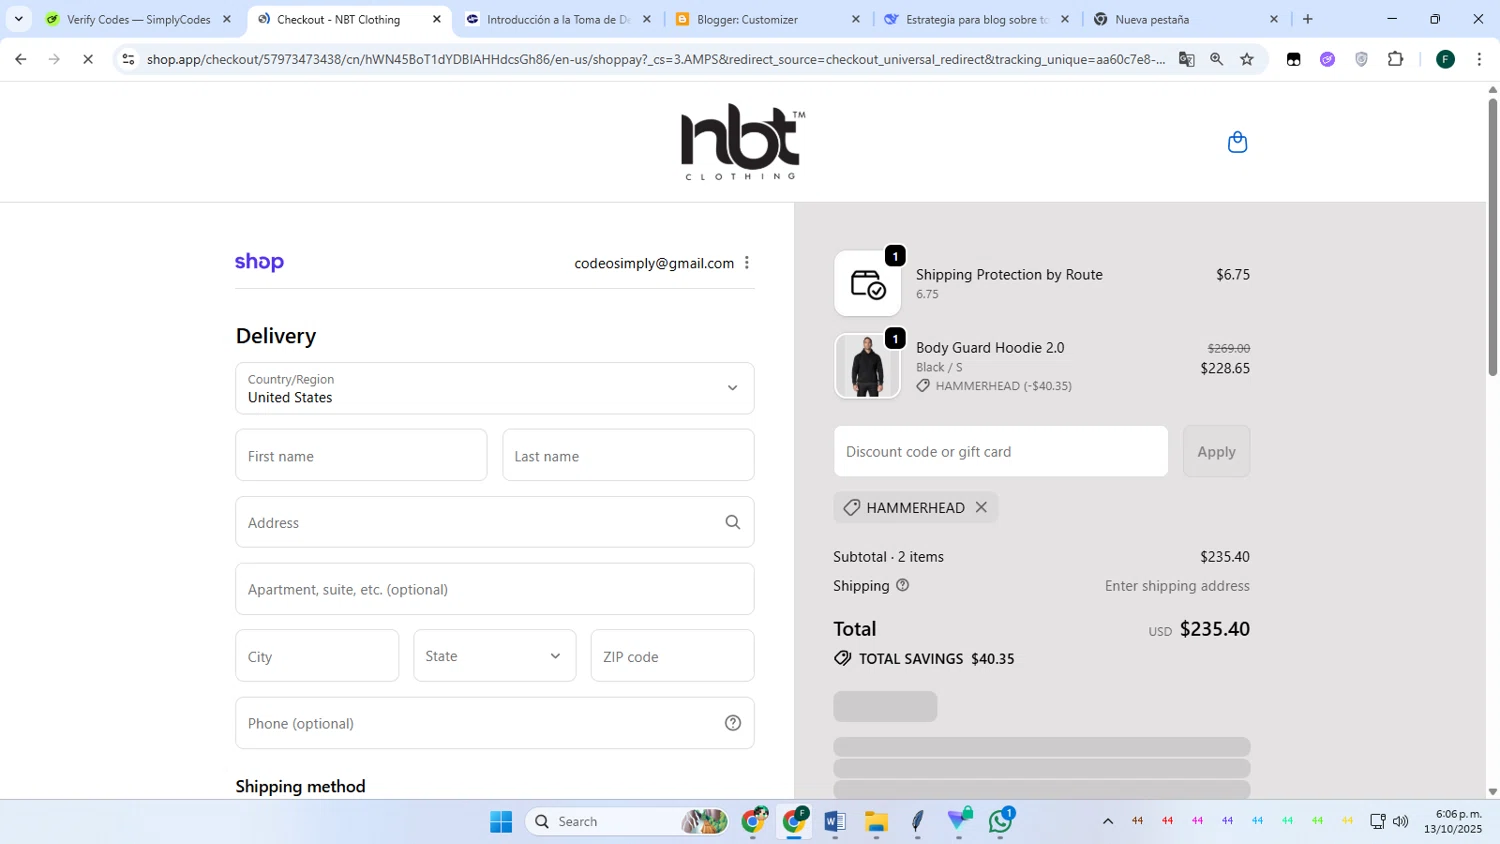Remove the HAMMERHEAD discount code

point(981,507)
